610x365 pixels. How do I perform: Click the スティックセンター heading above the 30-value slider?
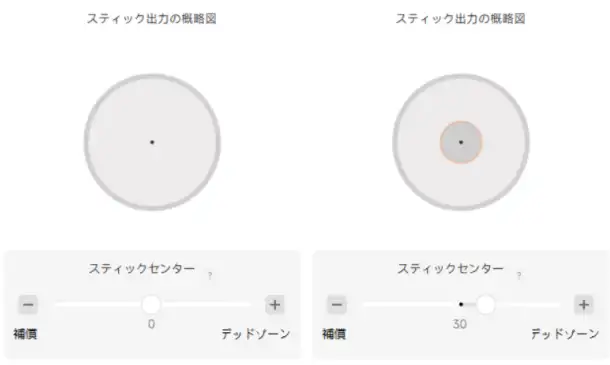point(450,268)
